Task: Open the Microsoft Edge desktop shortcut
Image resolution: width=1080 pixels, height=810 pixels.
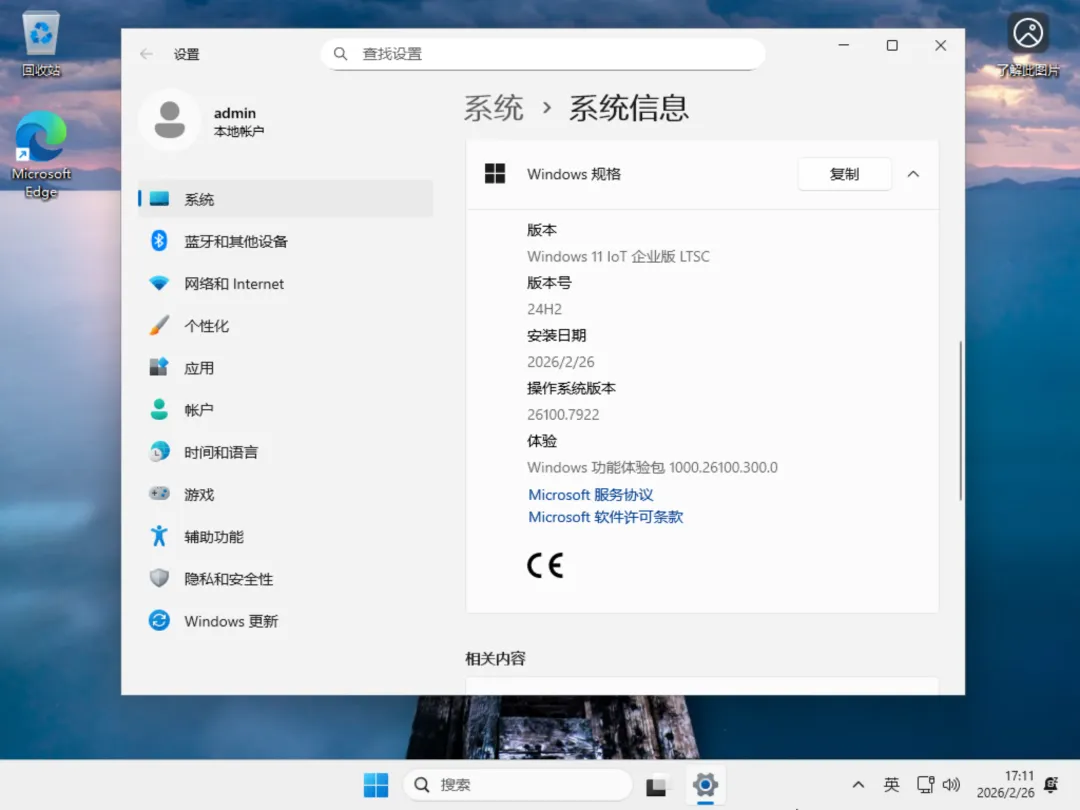Action: point(41,156)
